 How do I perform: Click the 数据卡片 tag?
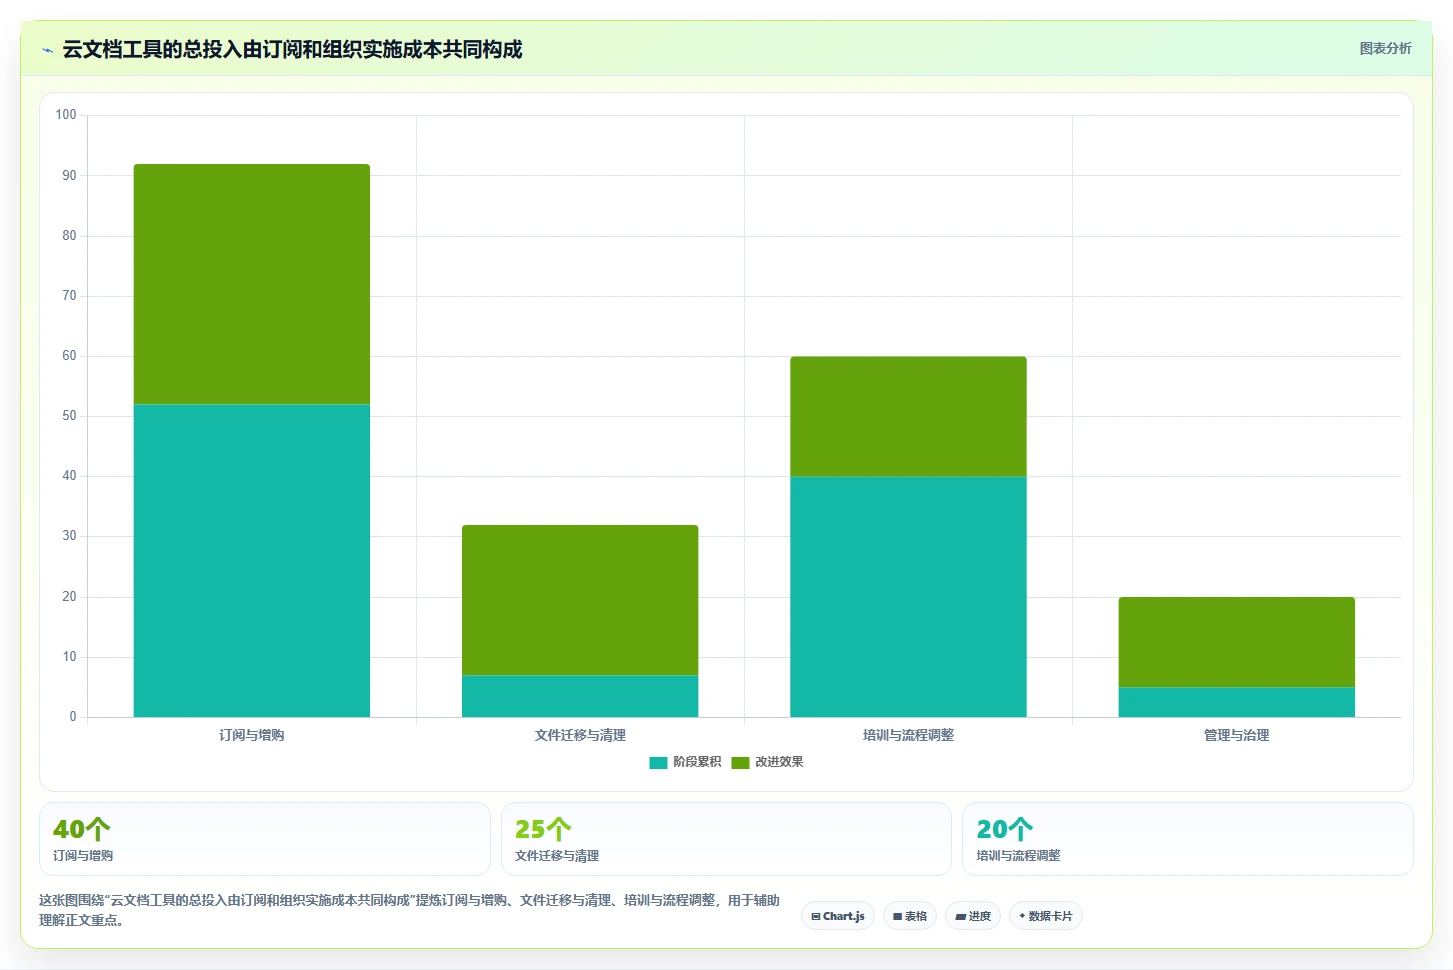coord(1046,916)
